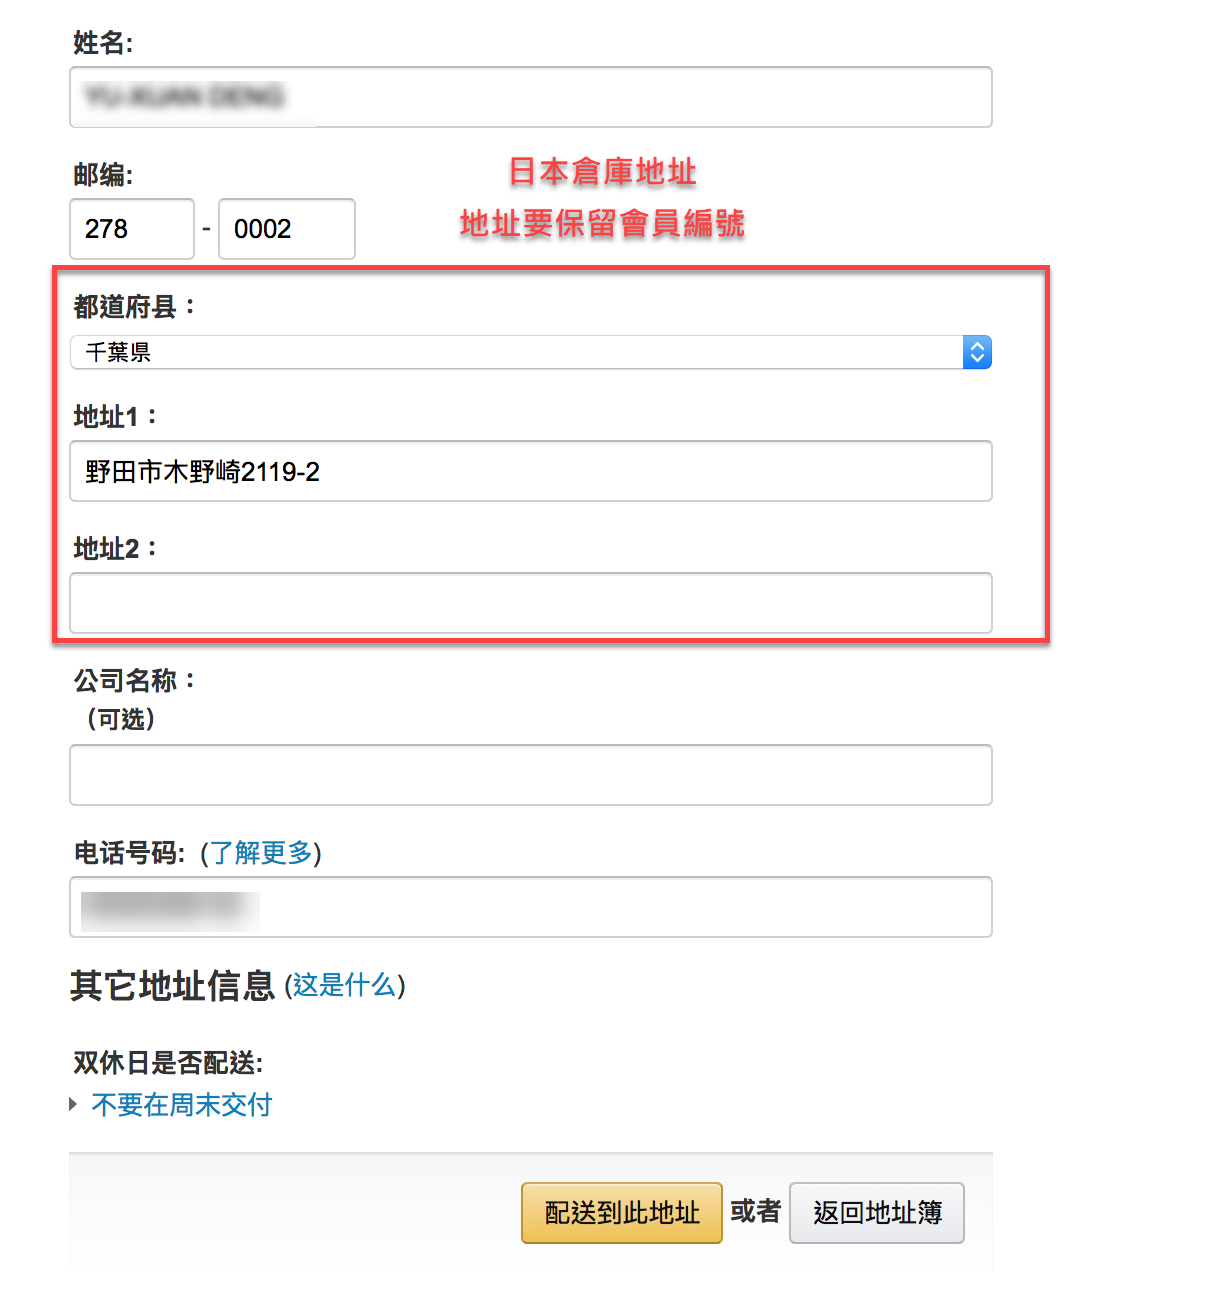Click the 邮编 postal code label
Screen dimensions: 1208x1292
pyautogui.click(x=103, y=175)
